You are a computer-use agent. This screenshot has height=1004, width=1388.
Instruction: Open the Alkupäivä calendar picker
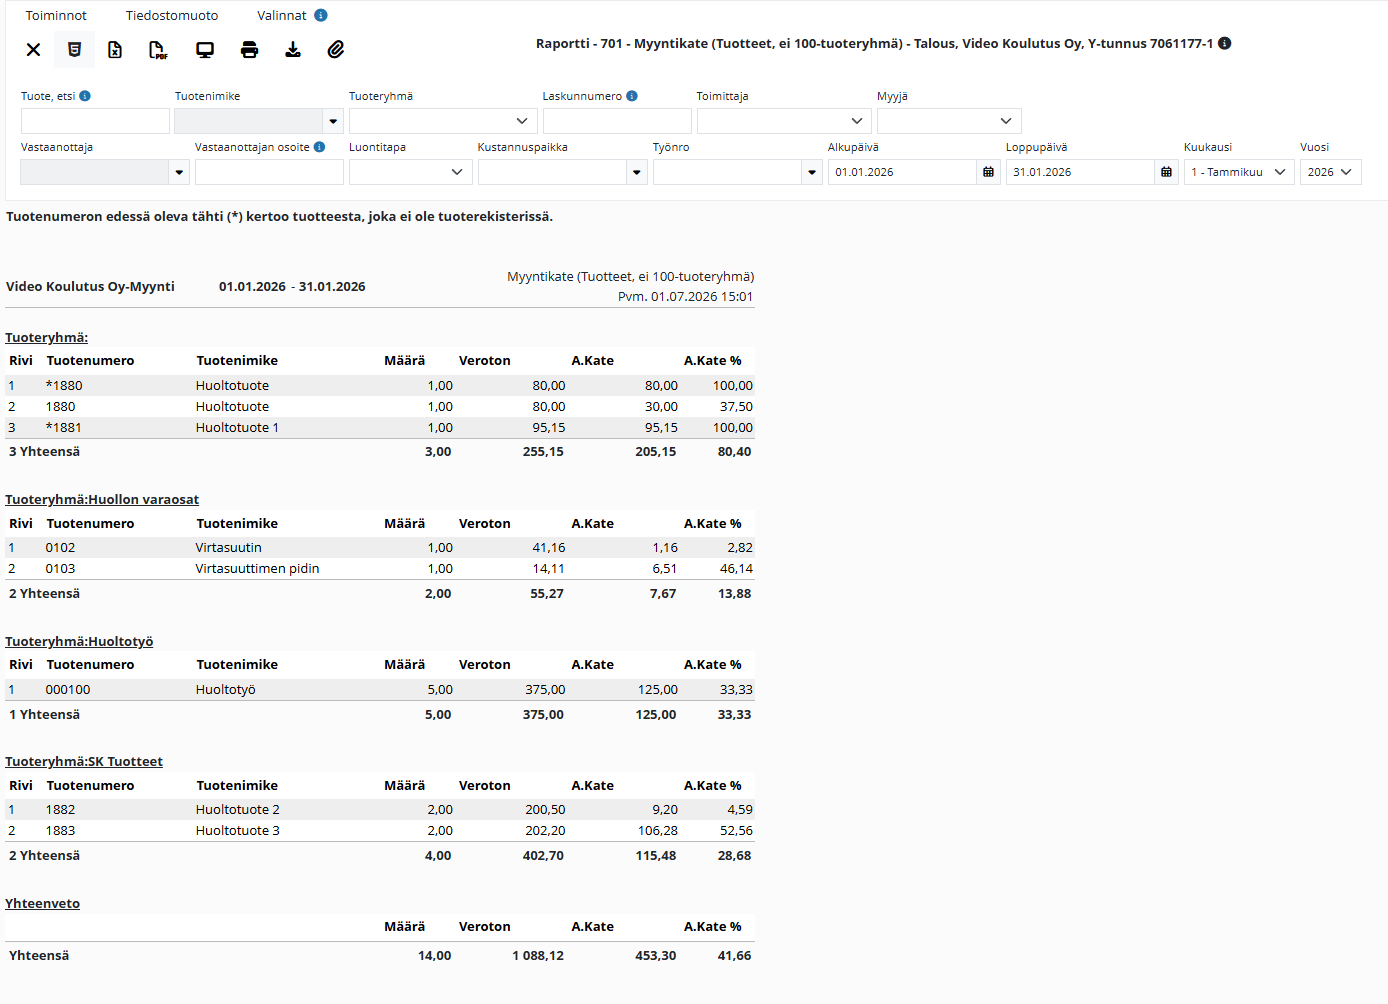[x=988, y=172]
